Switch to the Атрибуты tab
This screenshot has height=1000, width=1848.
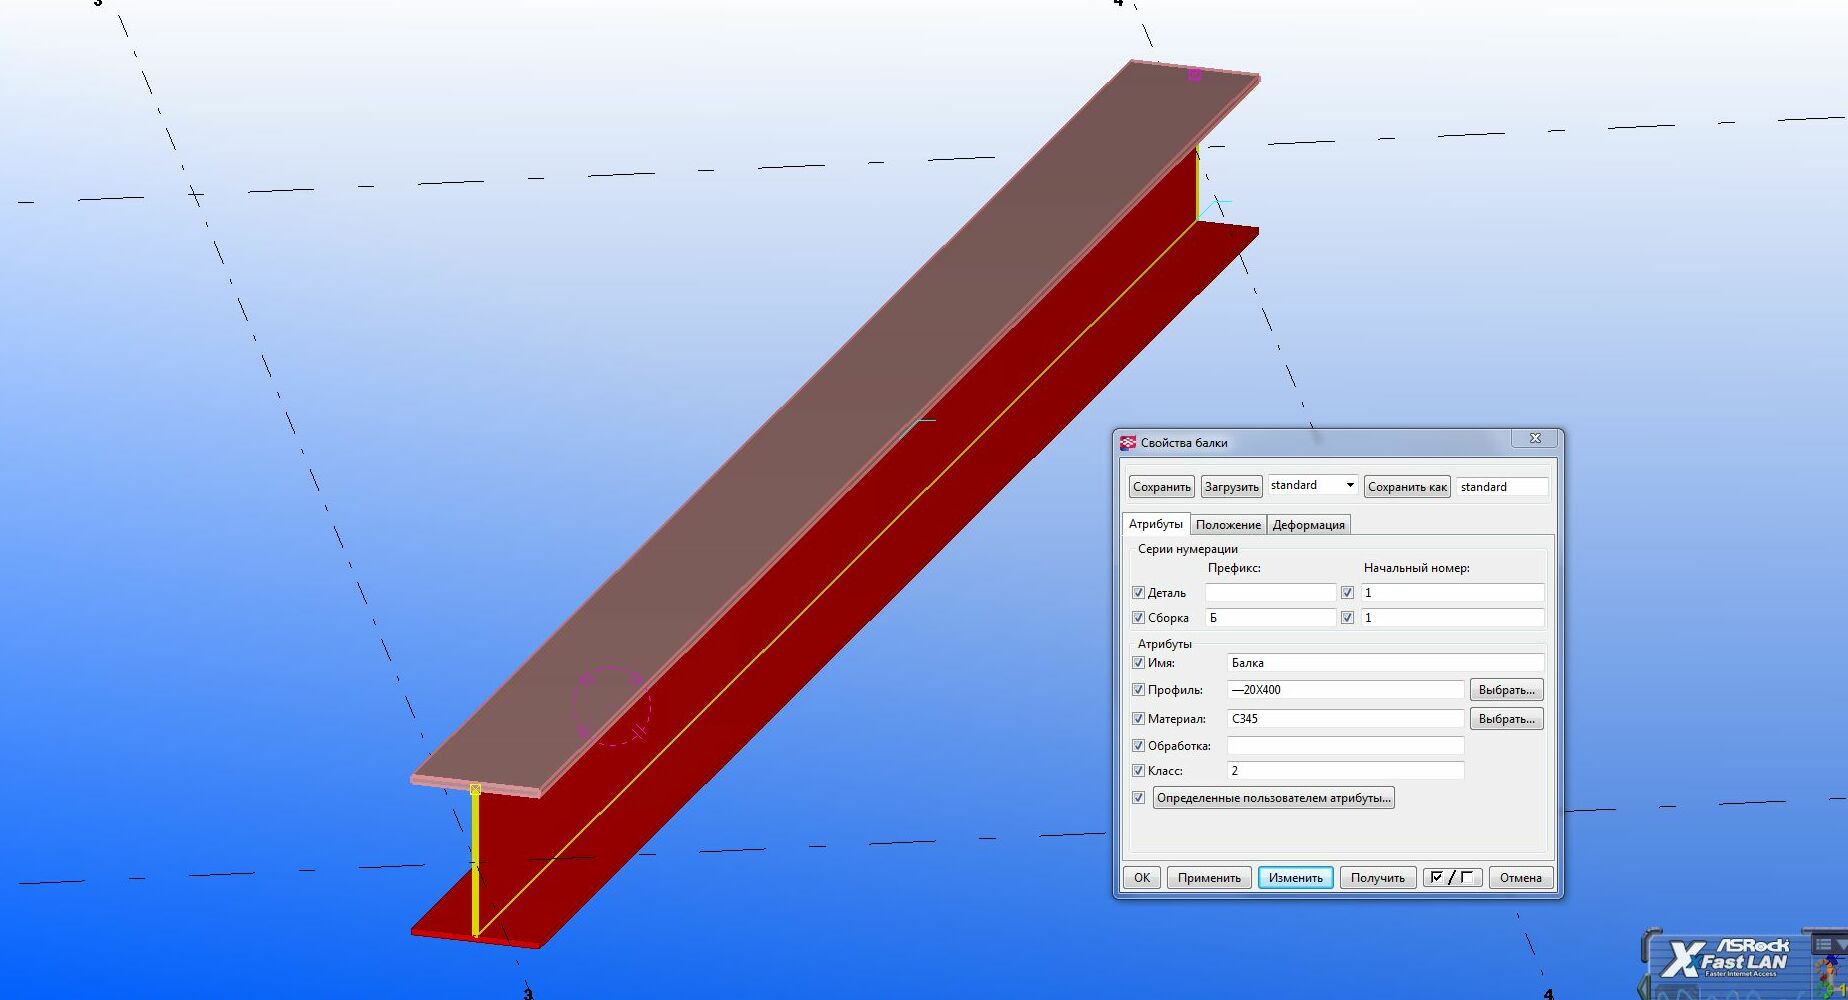pyautogui.click(x=1156, y=524)
